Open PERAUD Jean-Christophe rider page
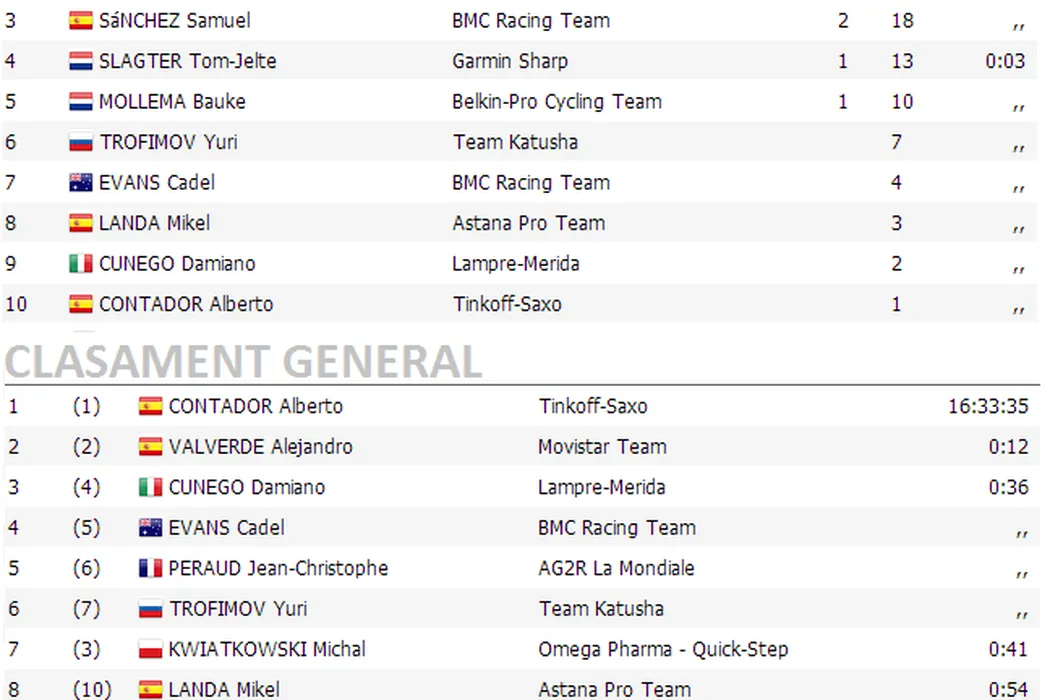The width and height of the screenshot is (1050, 700). [x=278, y=569]
